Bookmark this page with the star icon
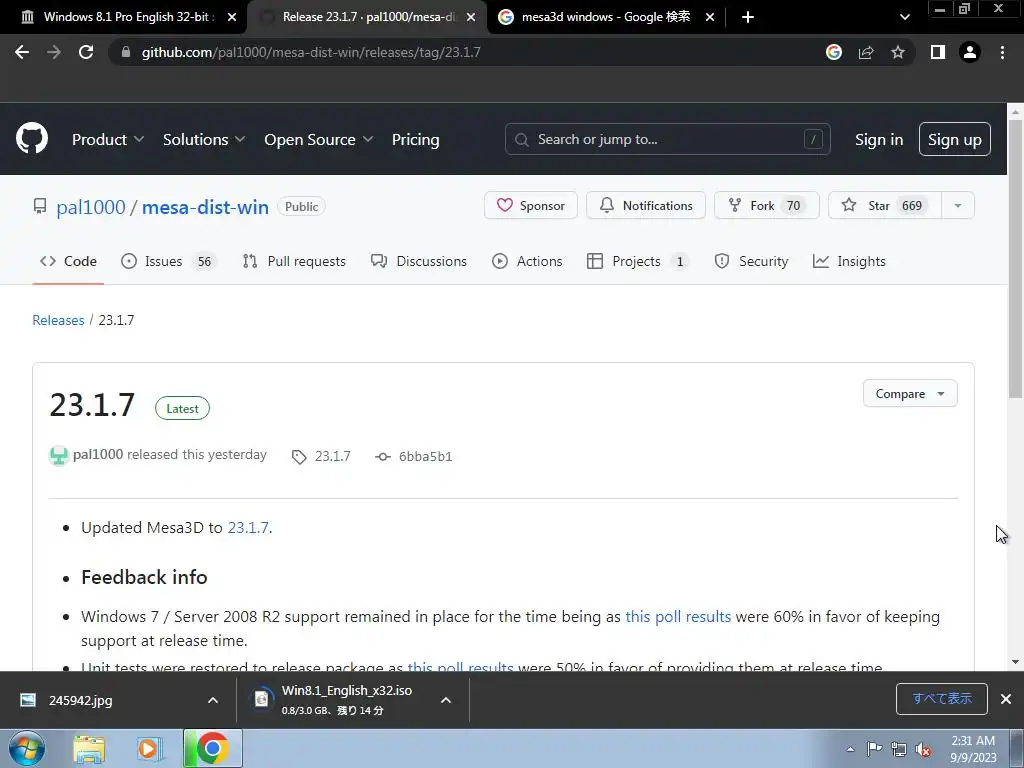1024x768 pixels. coord(898,52)
